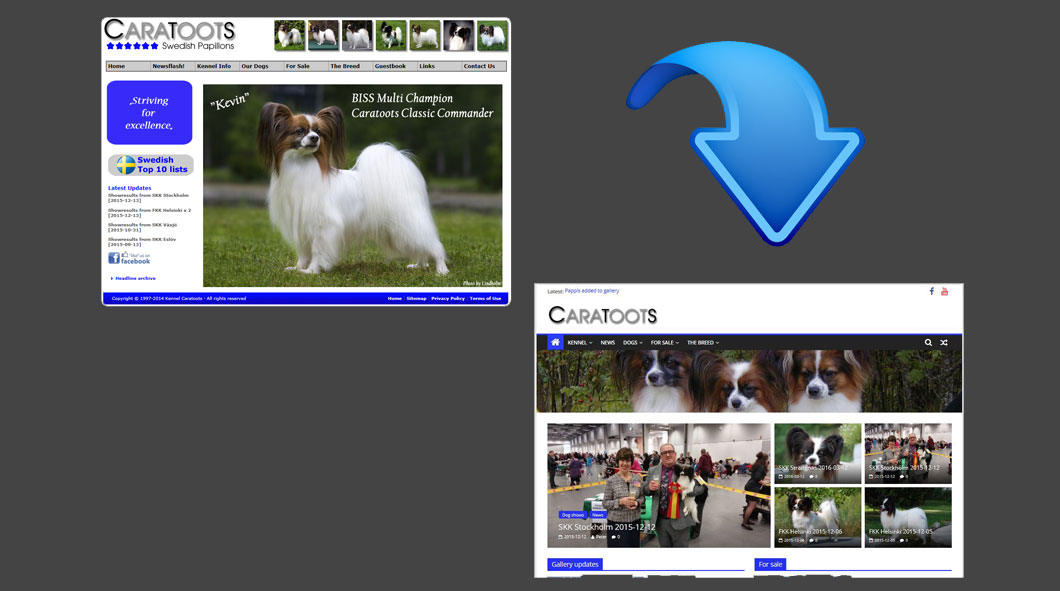Open 'Showresults from SKK Stockholm' update

(148, 197)
